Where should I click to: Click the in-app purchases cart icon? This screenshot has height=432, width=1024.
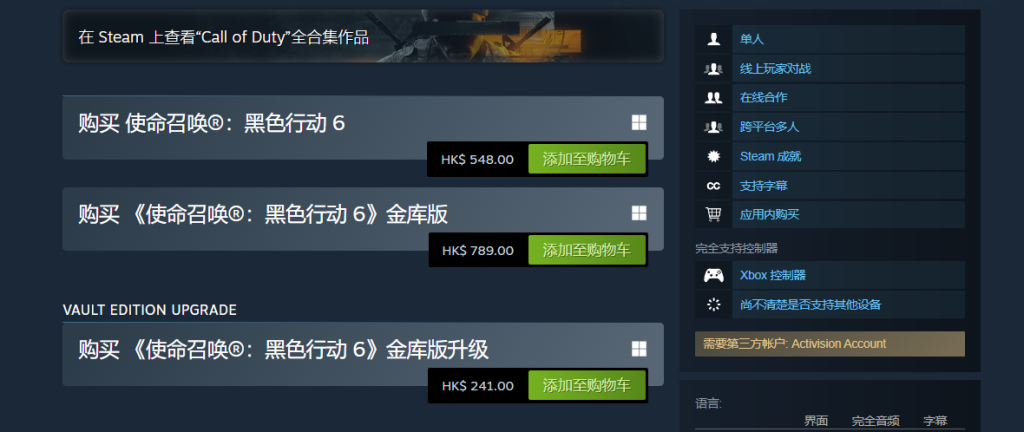(713, 215)
